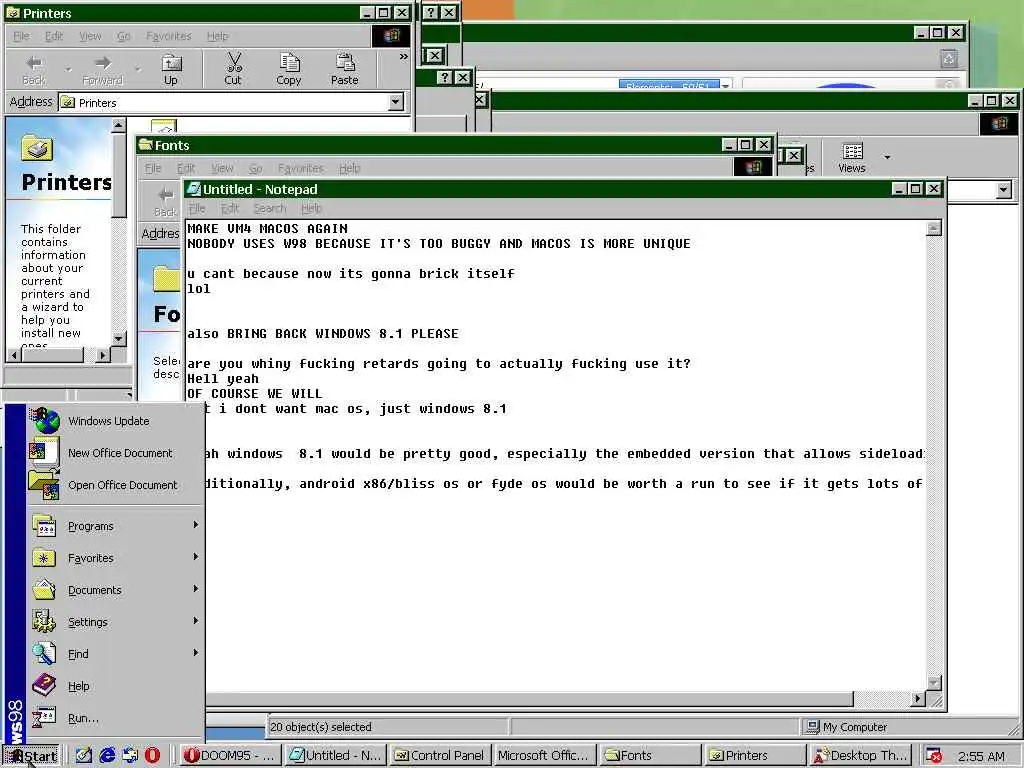Screen dimensions: 1024x768
Task: Switch to Control Panel taskbar button
Action: pyautogui.click(x=440, y=756)
